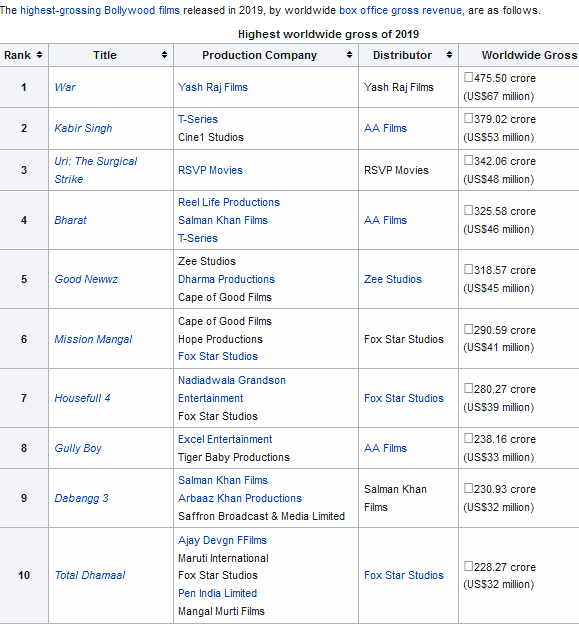Viewport: 579px width, 628px height.
Task: Click Zee Studios text in Good Newwz production cell
Action: [x=207, y=261]
